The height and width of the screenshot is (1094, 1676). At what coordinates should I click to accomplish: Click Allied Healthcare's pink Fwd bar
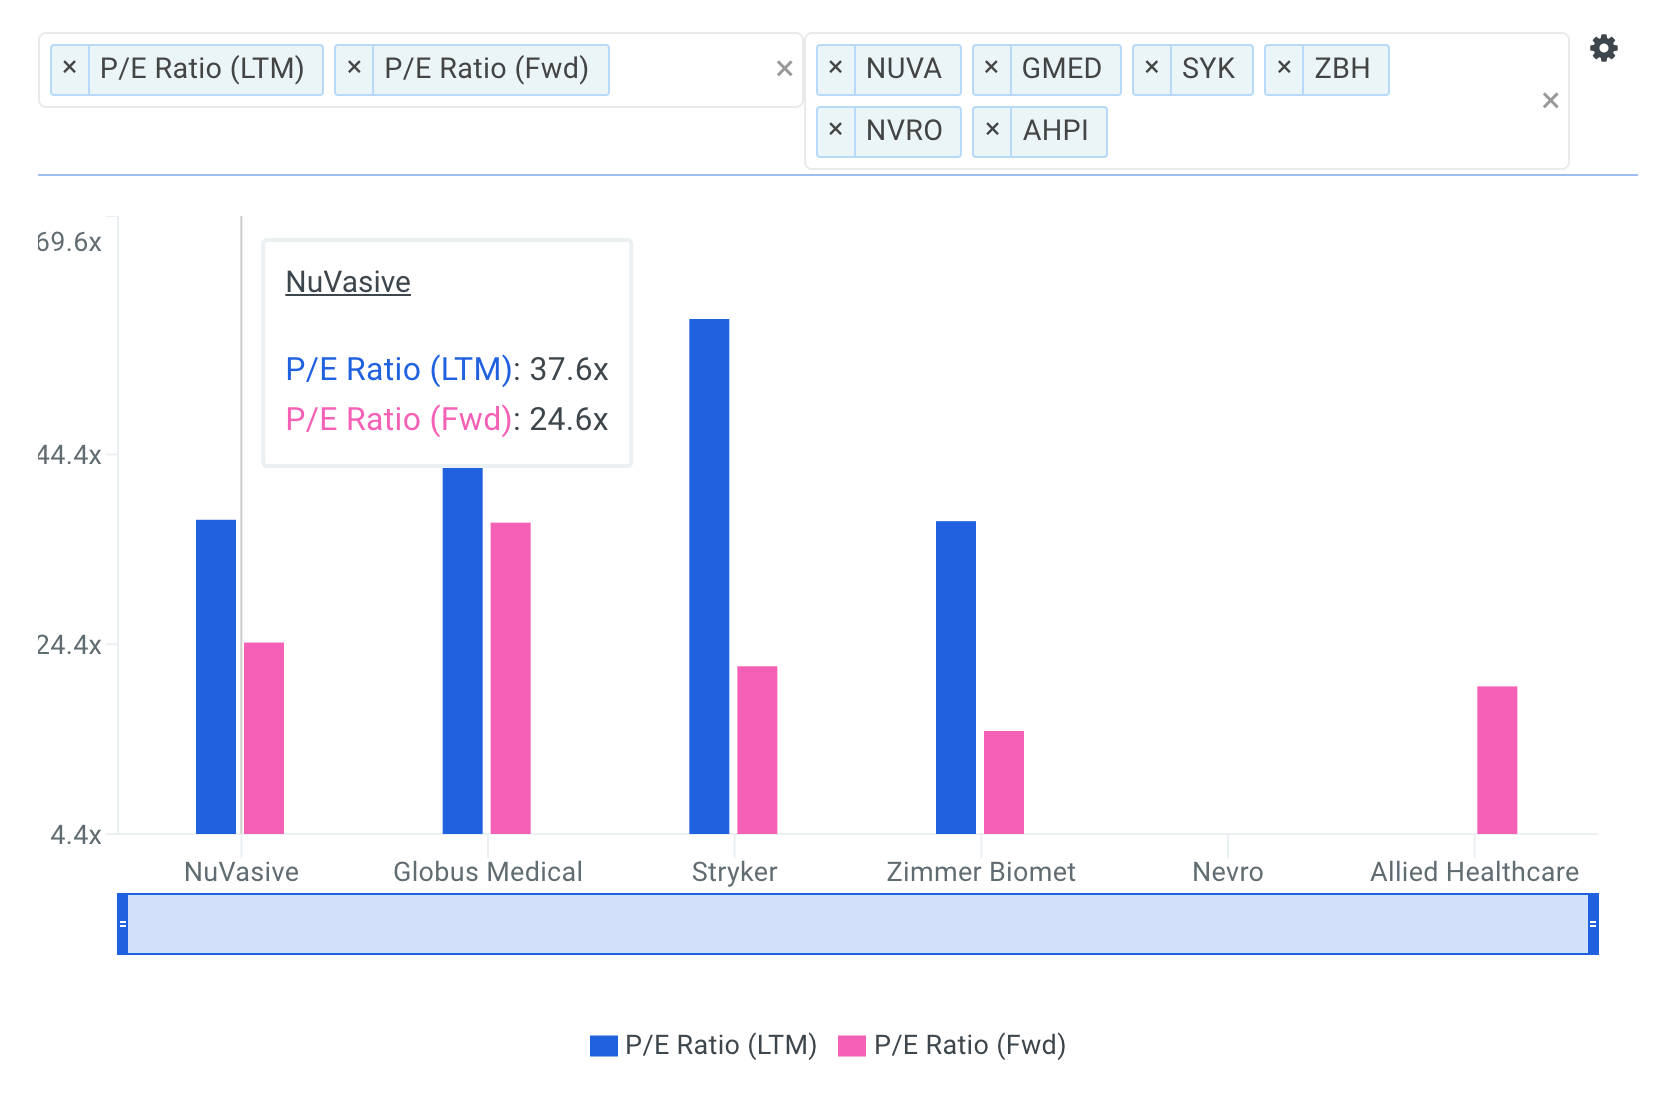pos(1497,760)
